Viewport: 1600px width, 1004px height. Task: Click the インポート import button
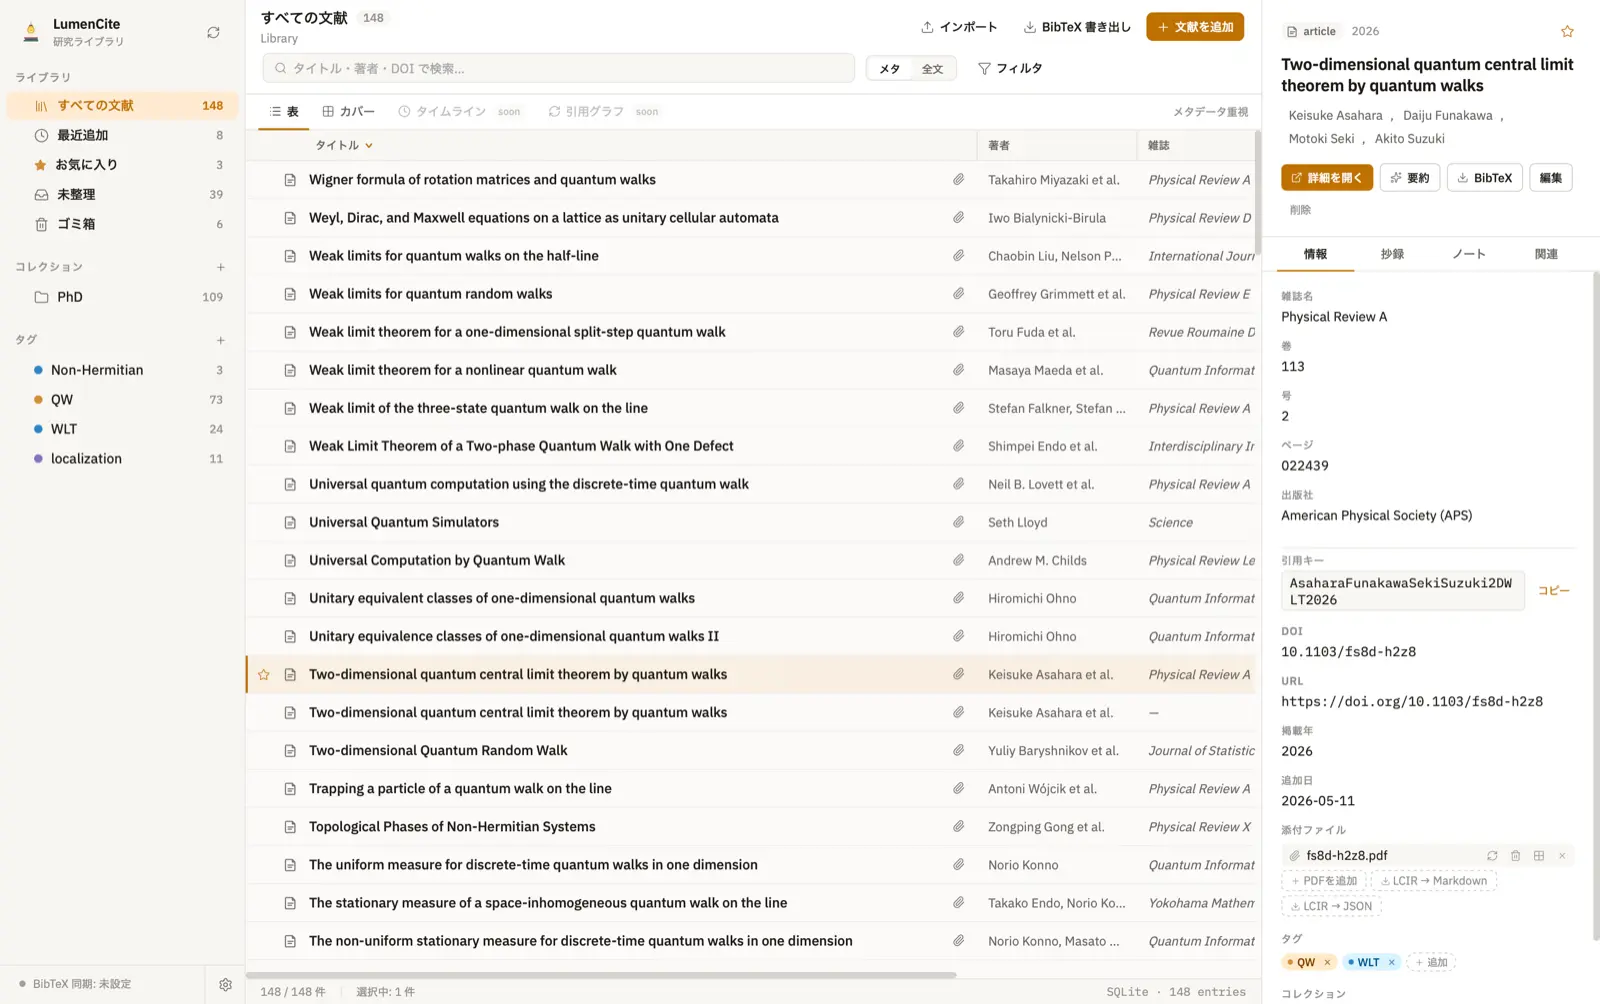point(959,27)
